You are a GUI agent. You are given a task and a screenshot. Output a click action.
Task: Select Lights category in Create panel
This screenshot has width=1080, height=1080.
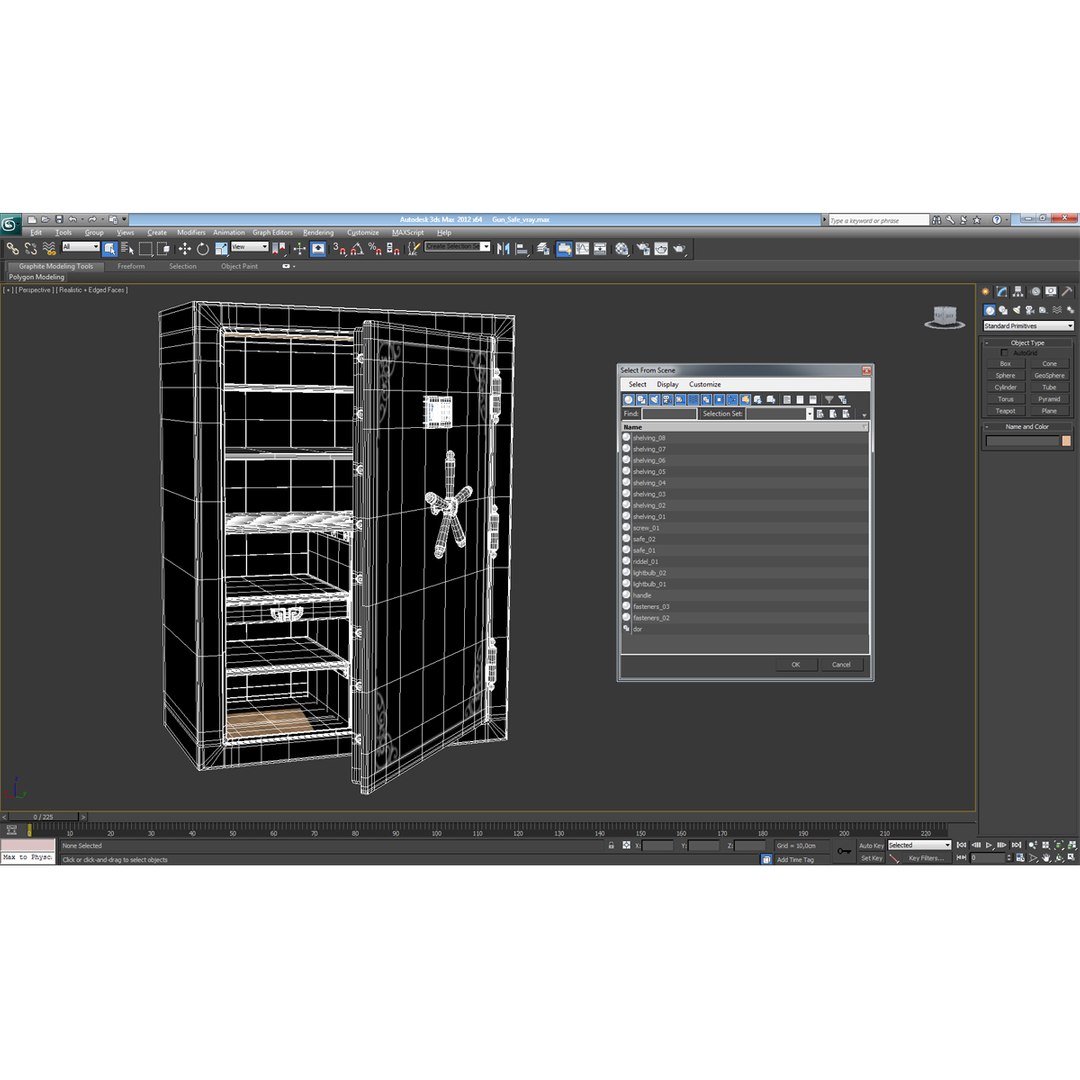1017,311
